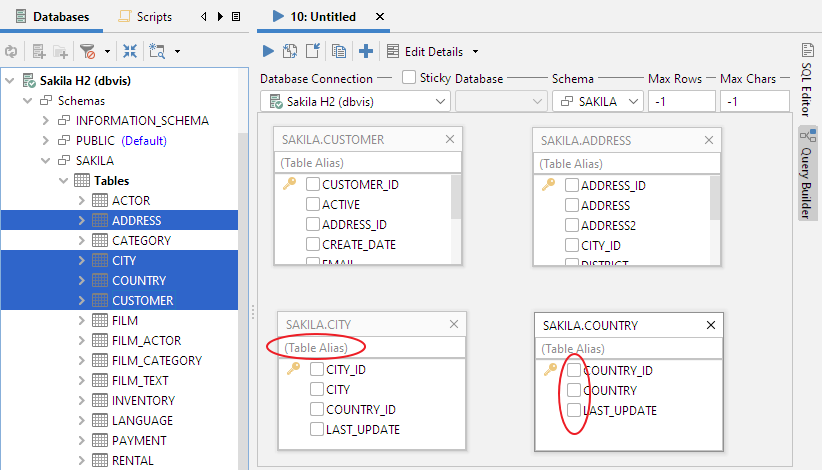Select the PAYMENT table in tree

point(139,441)
